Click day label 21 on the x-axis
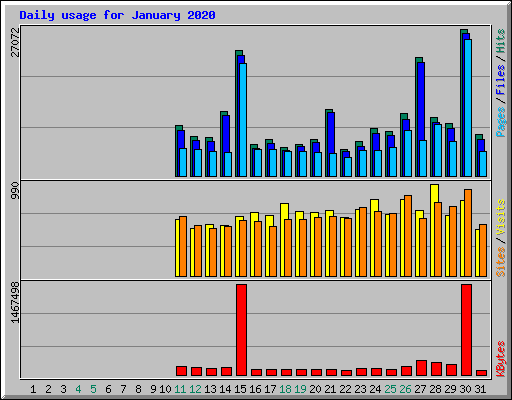 330,389
